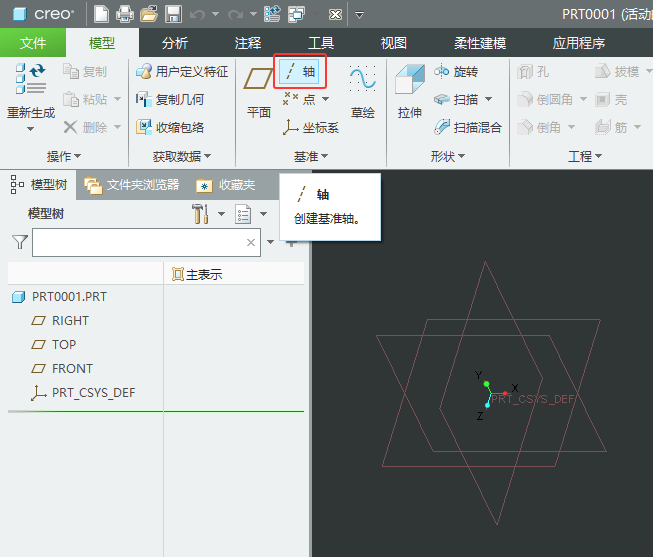653x557 pixels.
Task: Open the model tree show list icon
Action: tap(243, 214)
